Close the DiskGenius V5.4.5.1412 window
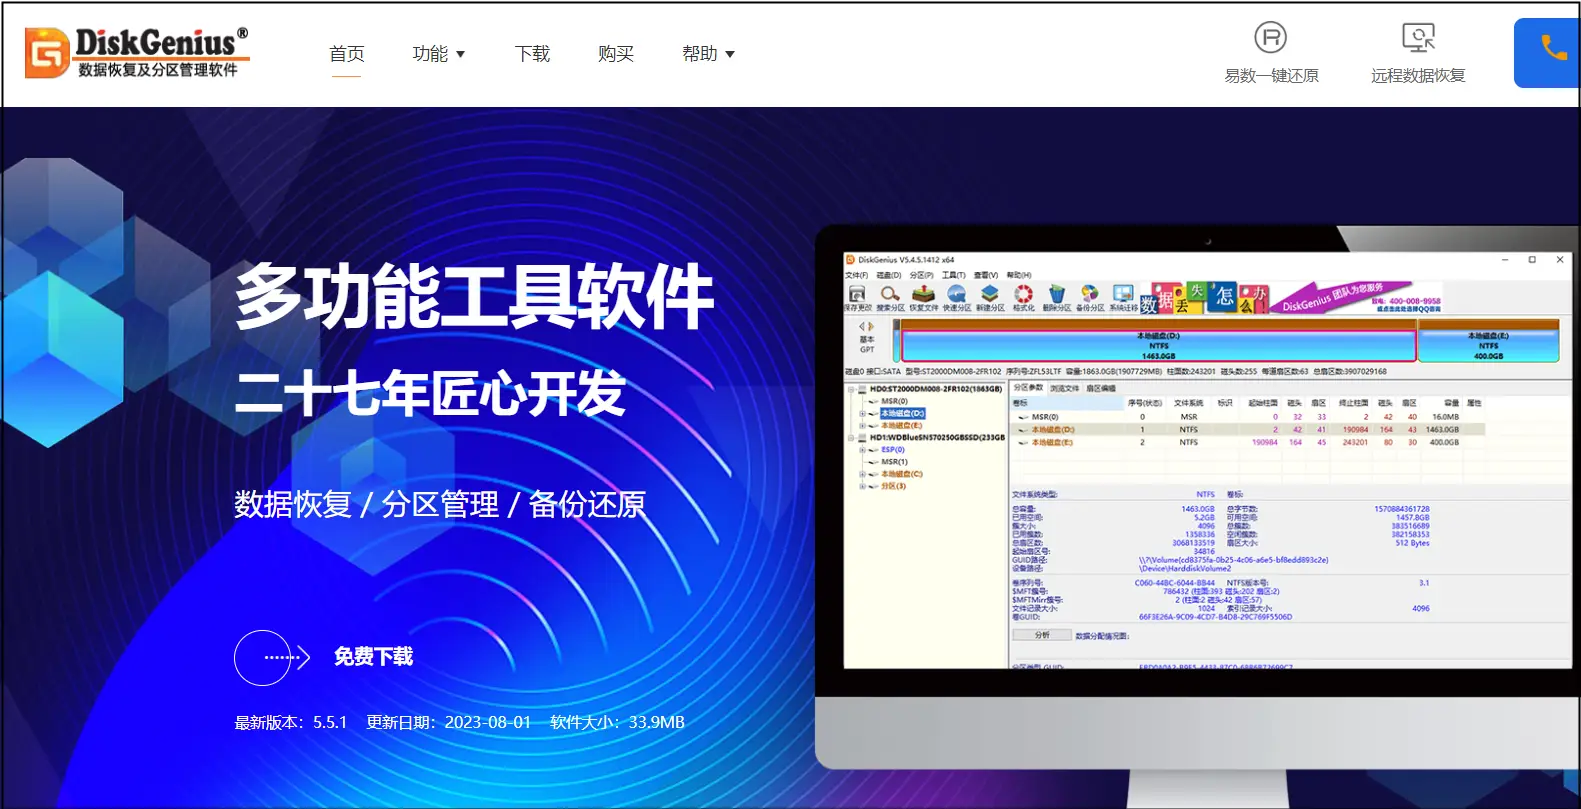The width and height of the screenshot is (1581, 809). [x=1560, y=260]
